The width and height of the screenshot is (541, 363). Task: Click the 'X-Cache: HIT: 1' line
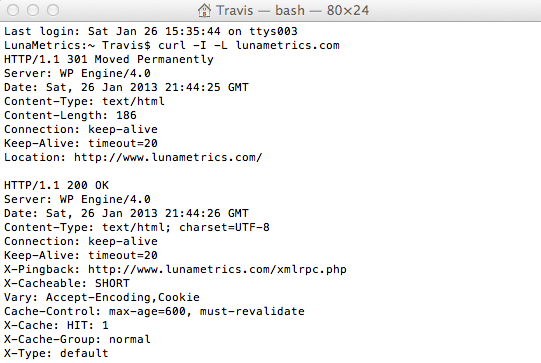coord(56,325)
